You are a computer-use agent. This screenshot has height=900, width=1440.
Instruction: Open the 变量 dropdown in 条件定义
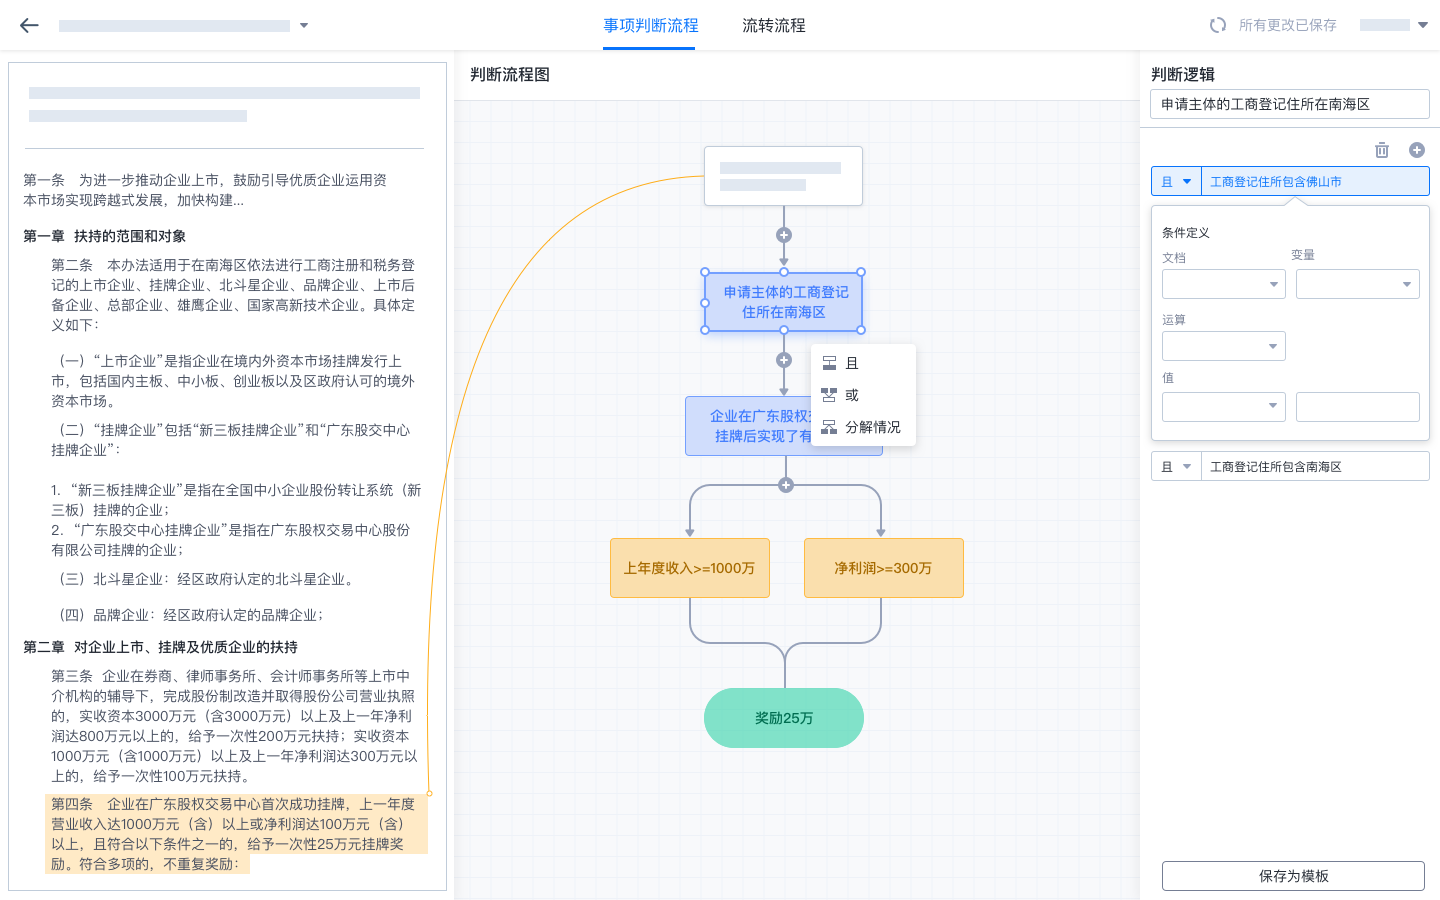coord(1357,284)
